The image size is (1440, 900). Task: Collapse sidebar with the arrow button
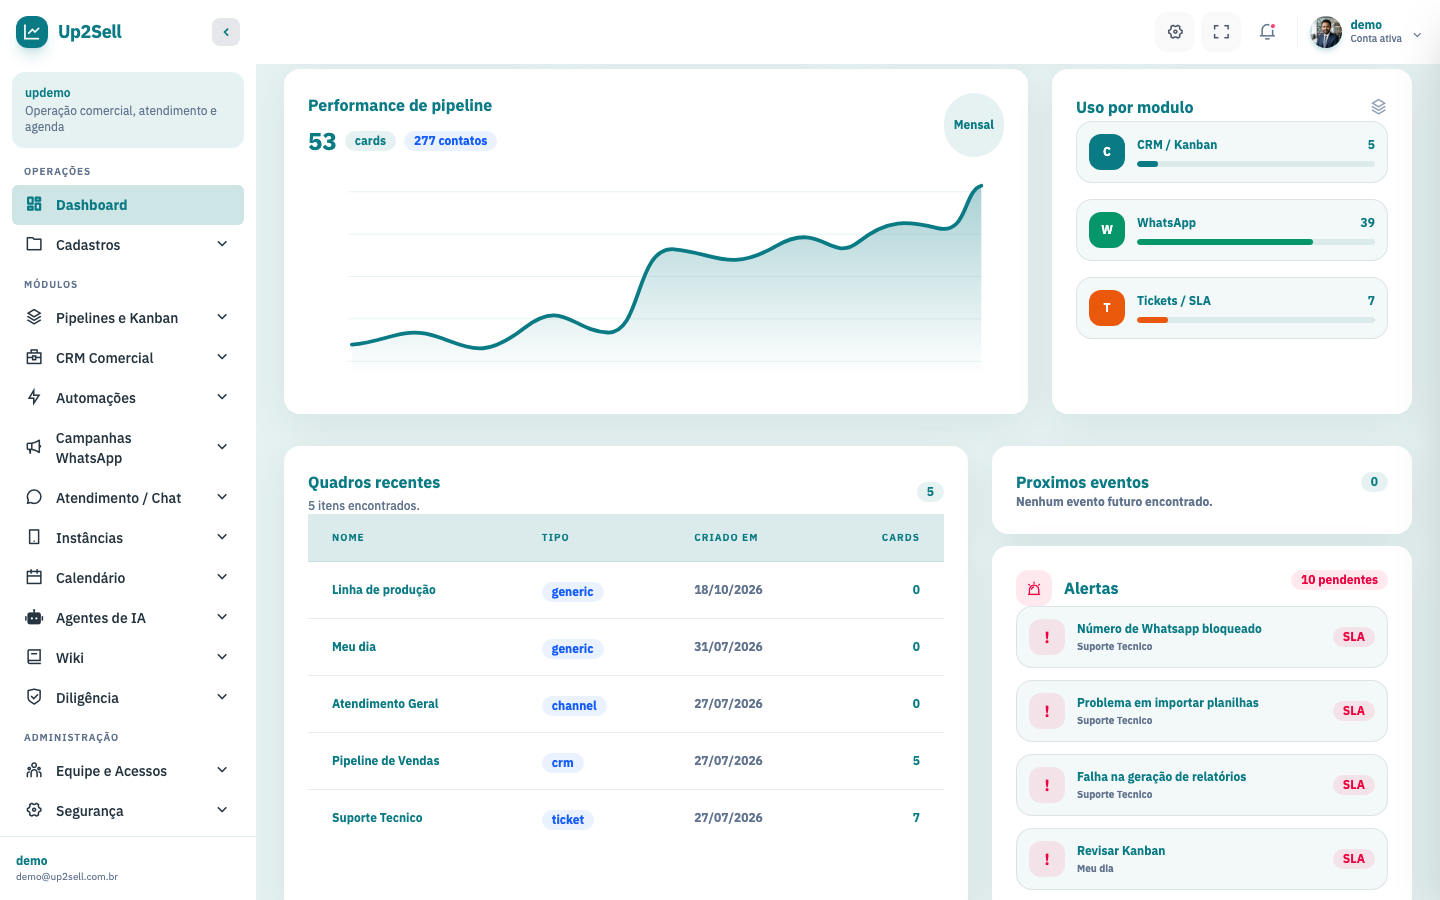point(226,32)
